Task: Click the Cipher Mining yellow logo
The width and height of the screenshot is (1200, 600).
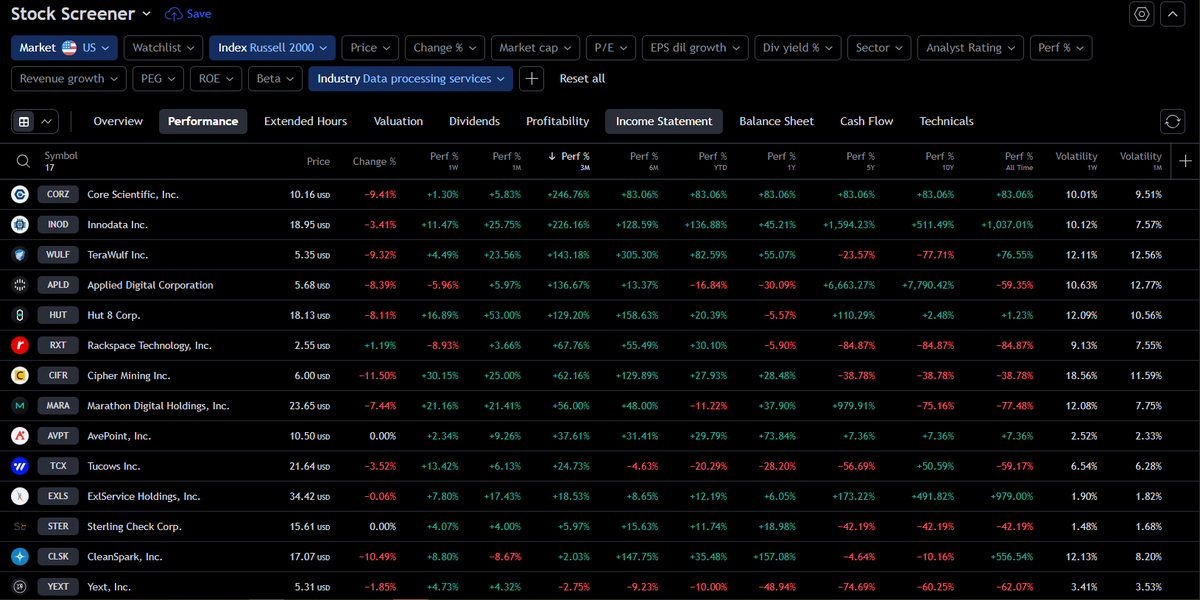Action: coord(19,375)
